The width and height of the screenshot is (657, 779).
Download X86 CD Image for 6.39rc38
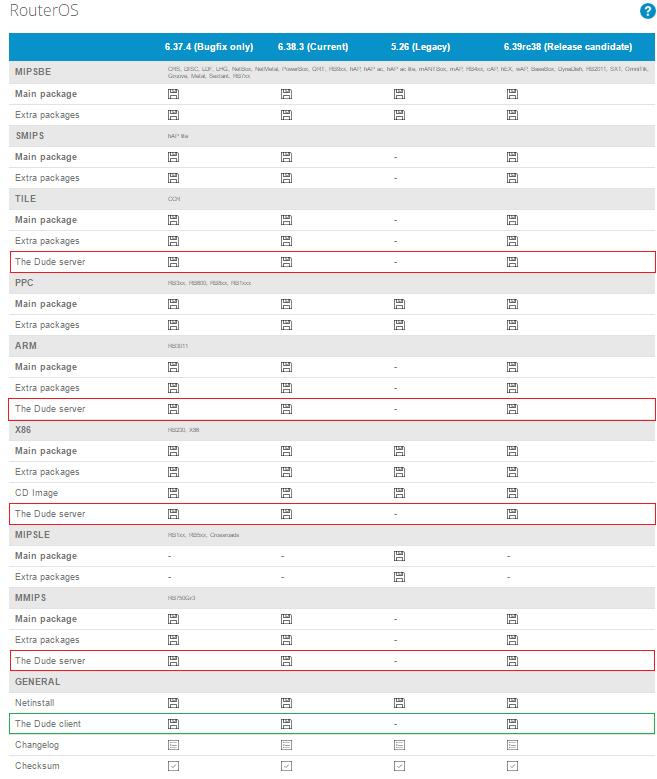click(x=512, y=493)
